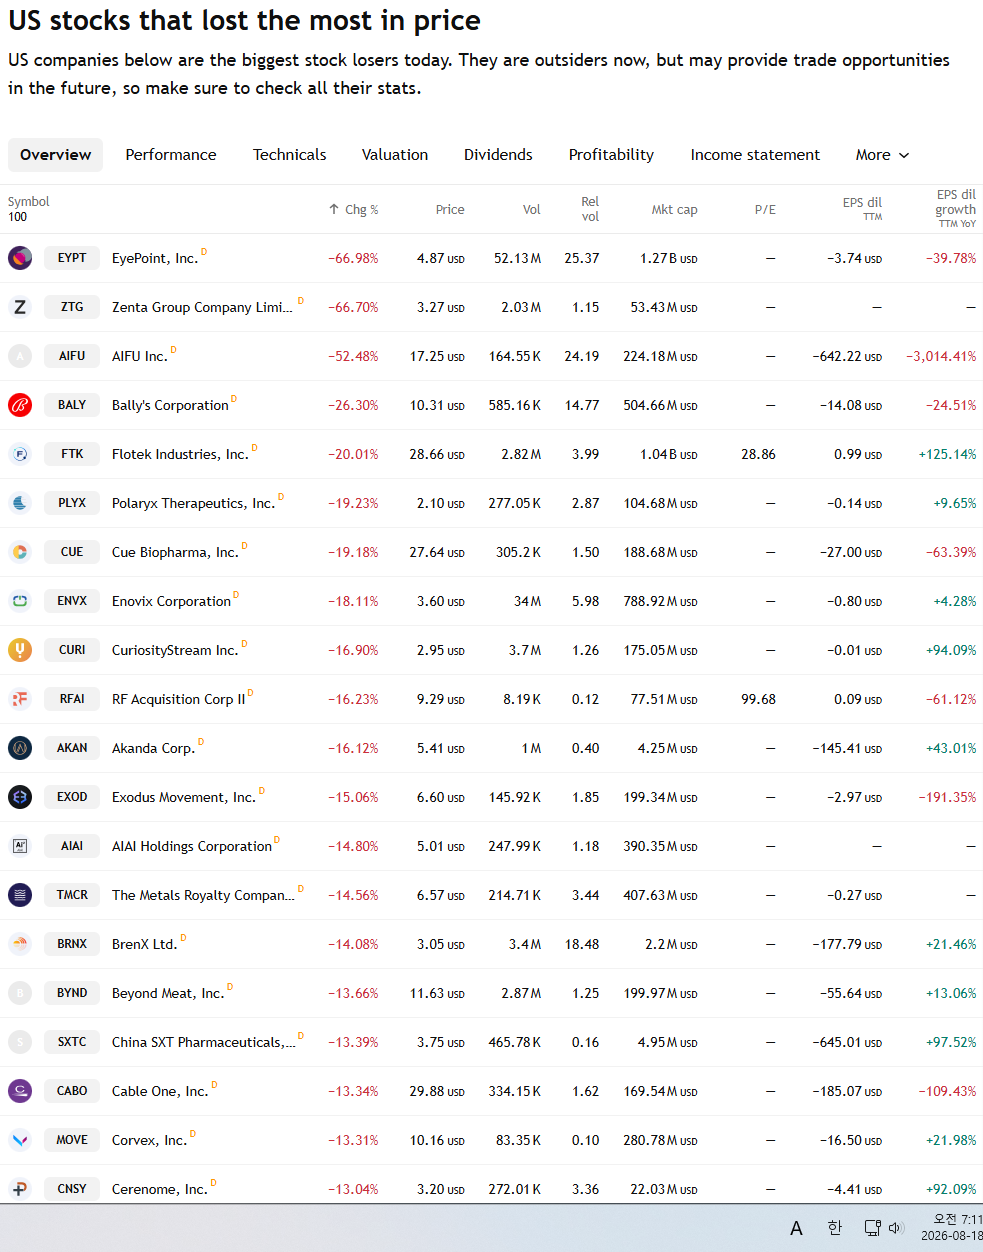Click the IME letter A indicator

pos(796,1228)
